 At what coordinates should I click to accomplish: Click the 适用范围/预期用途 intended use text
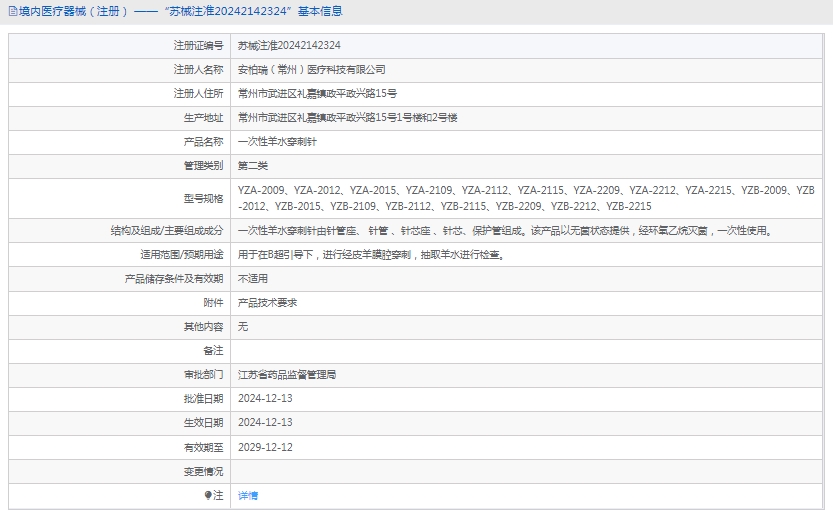point(370,254)
